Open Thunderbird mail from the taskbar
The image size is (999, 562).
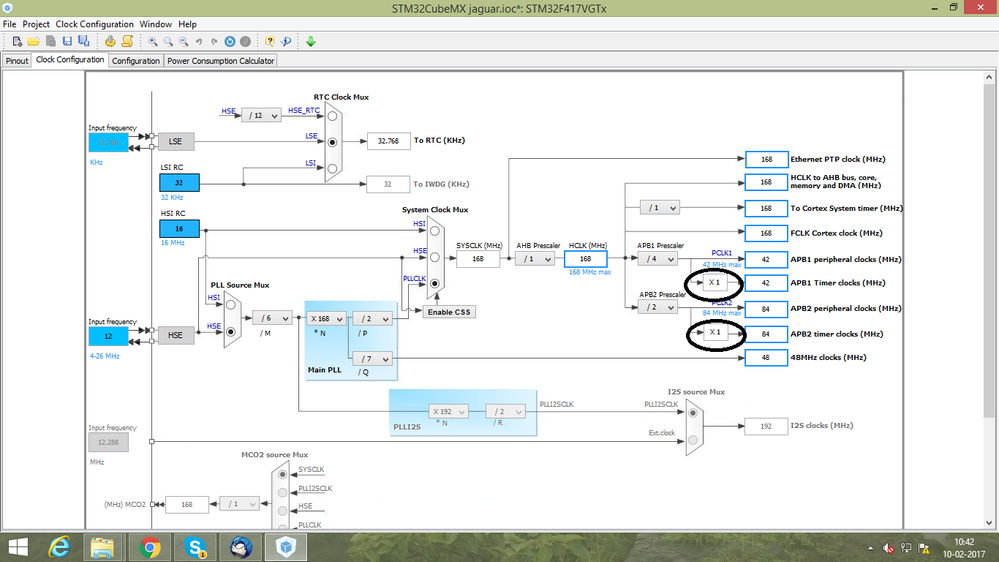pyautogui.click(x=241, y=547)
